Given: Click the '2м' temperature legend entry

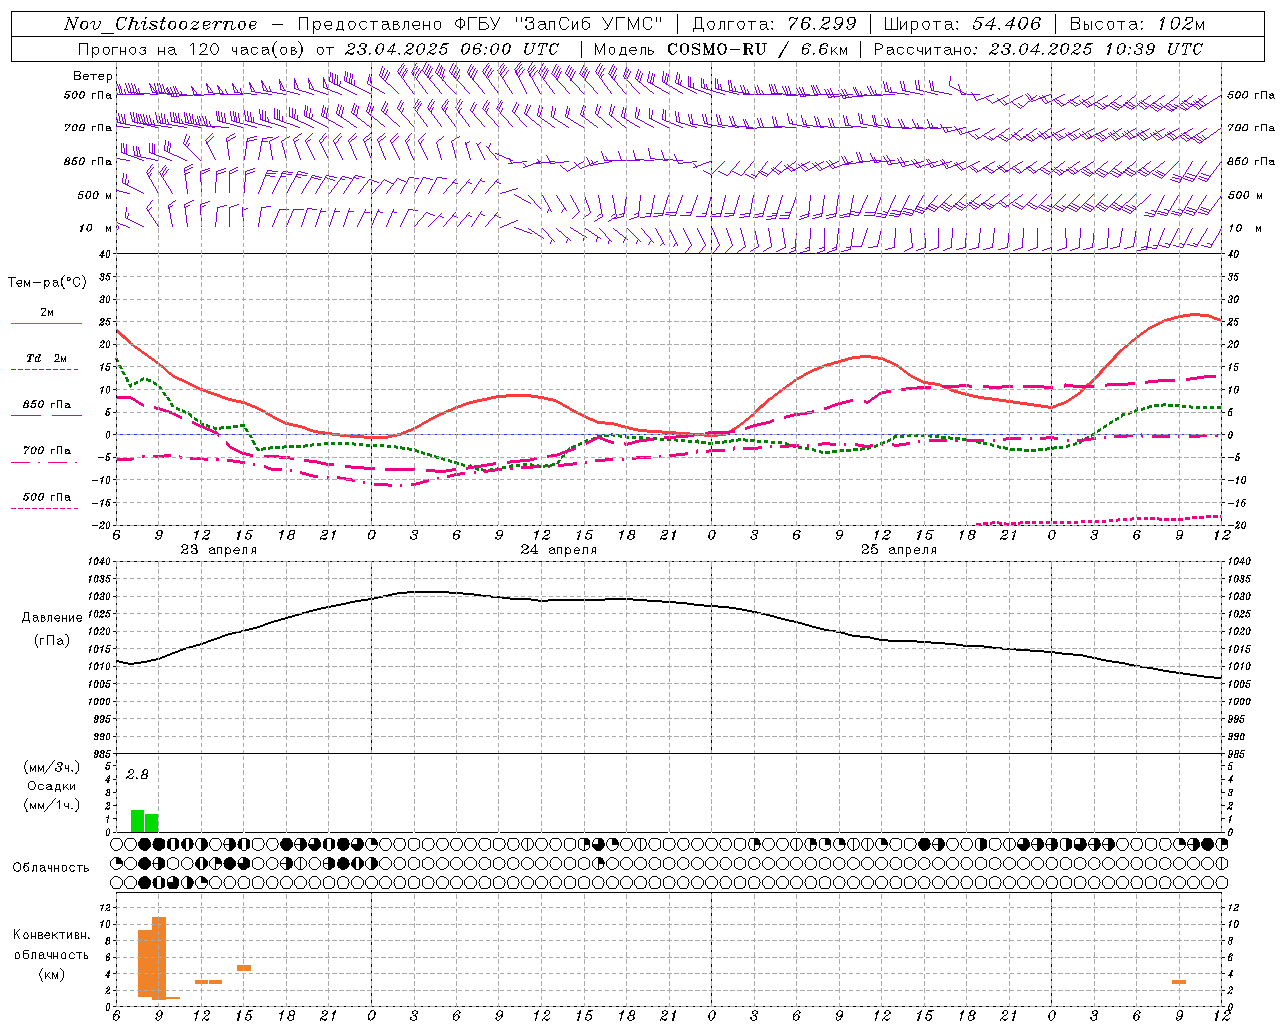Looking at the screenshot, I should (x=47, y=313).
